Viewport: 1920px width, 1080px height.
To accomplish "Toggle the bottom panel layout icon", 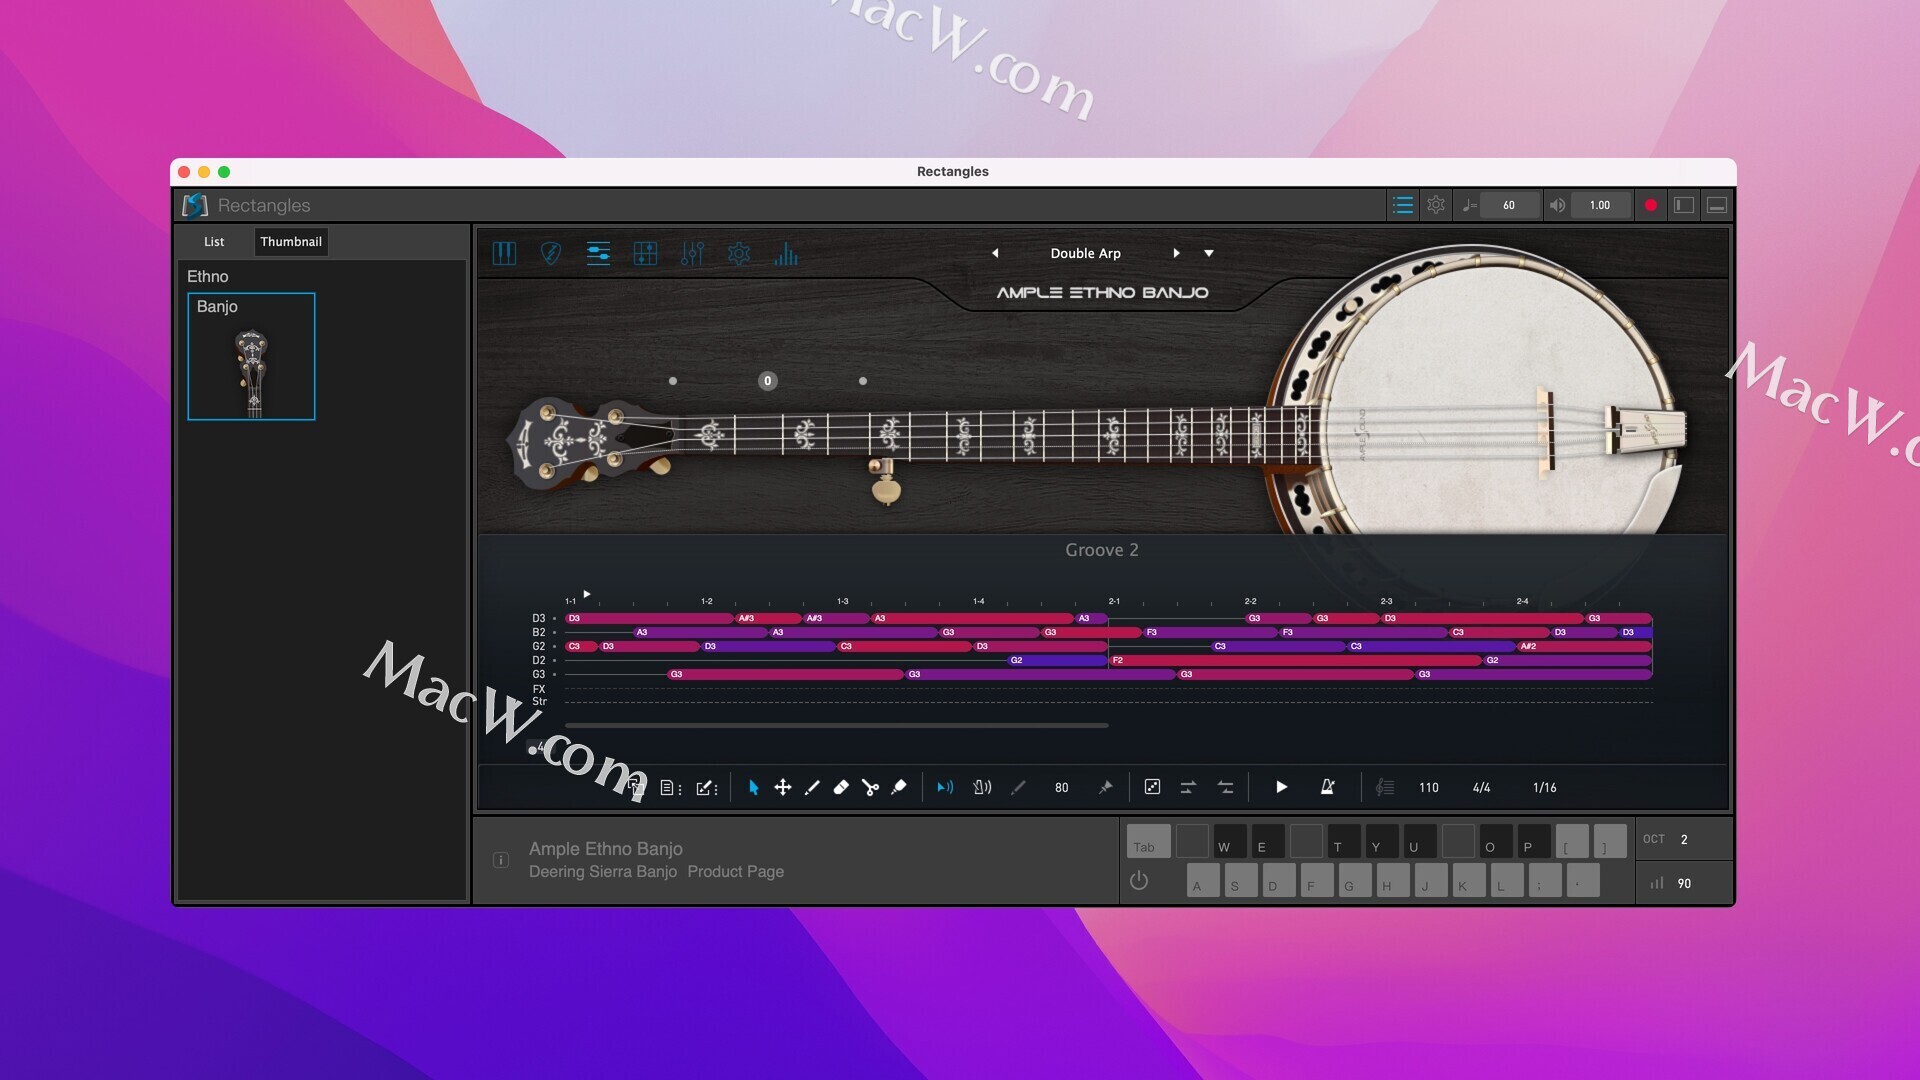I will [x=1717, y=205].
